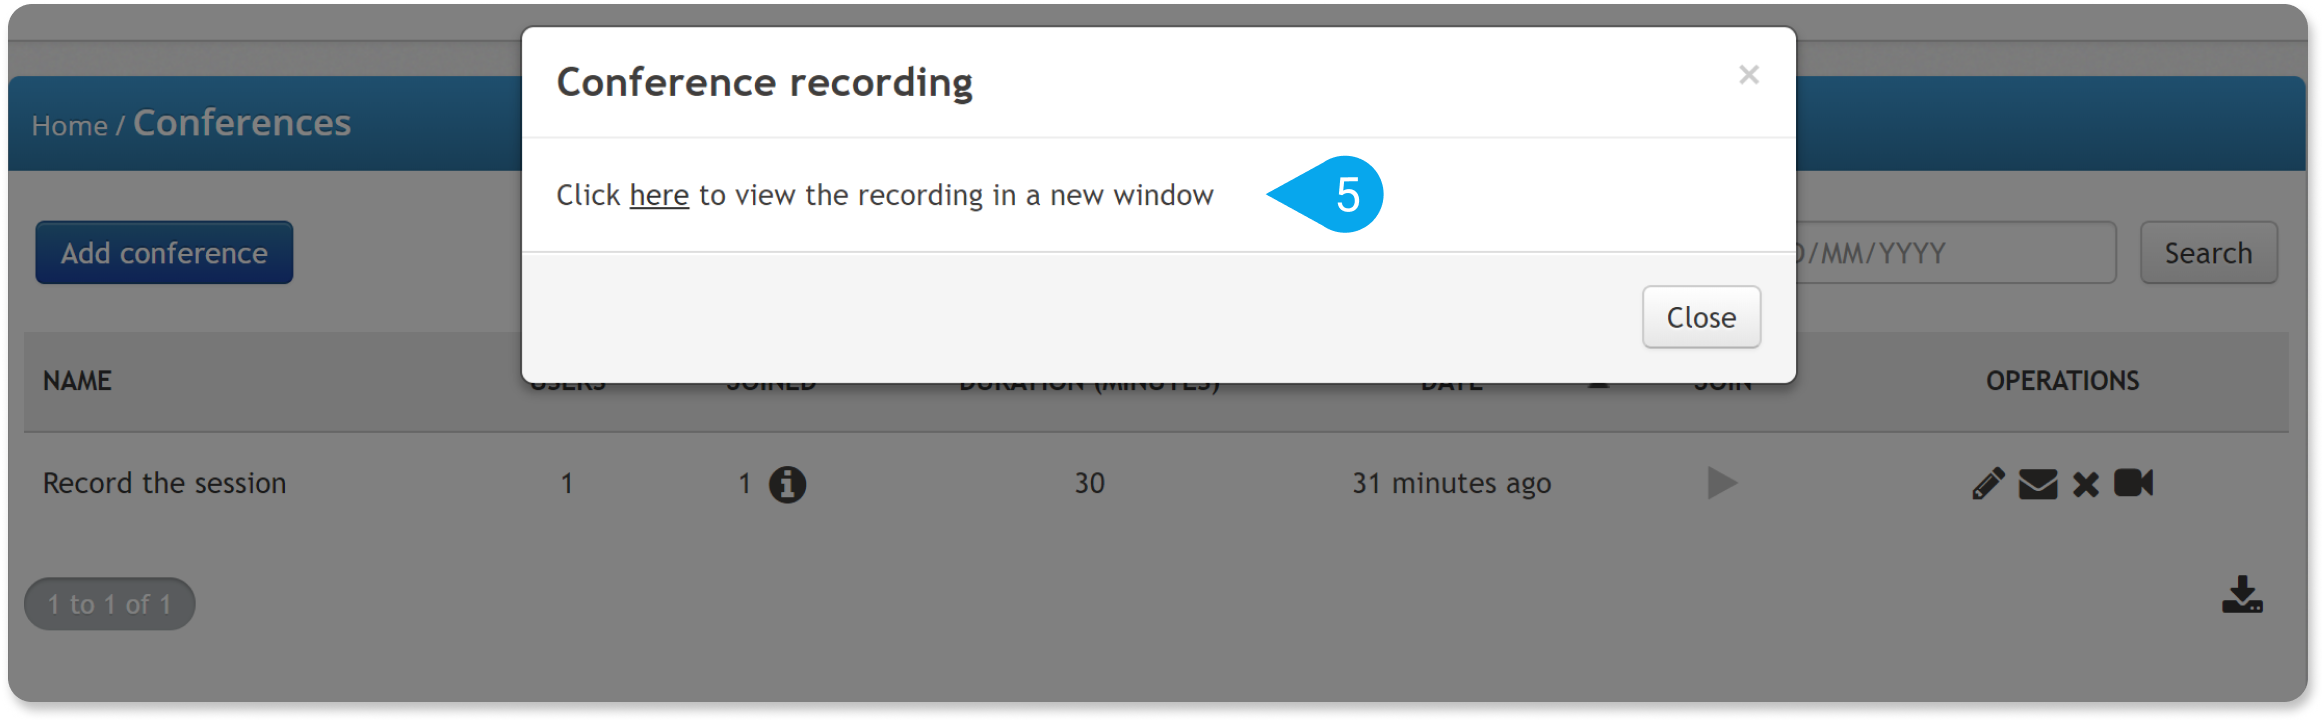Click the Add conference button
The image size is (2324, 722).
(164, 253)
